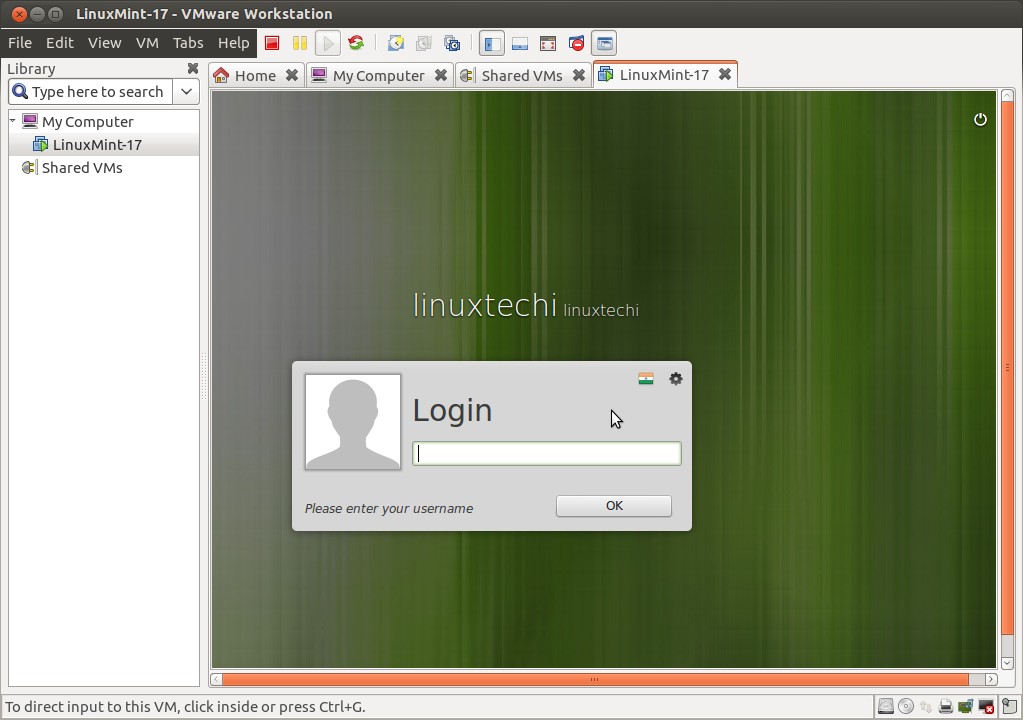Viewport: 1023px width, 720px height.
Task: Toggle the library sidebar view icon
Action: [x=492, y=44]
